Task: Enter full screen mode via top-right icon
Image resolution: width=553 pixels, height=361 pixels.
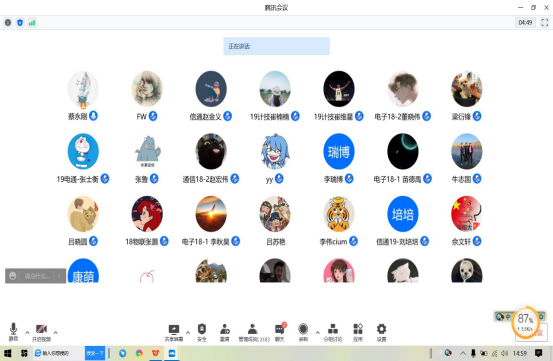Action: (x=545, y=23)
